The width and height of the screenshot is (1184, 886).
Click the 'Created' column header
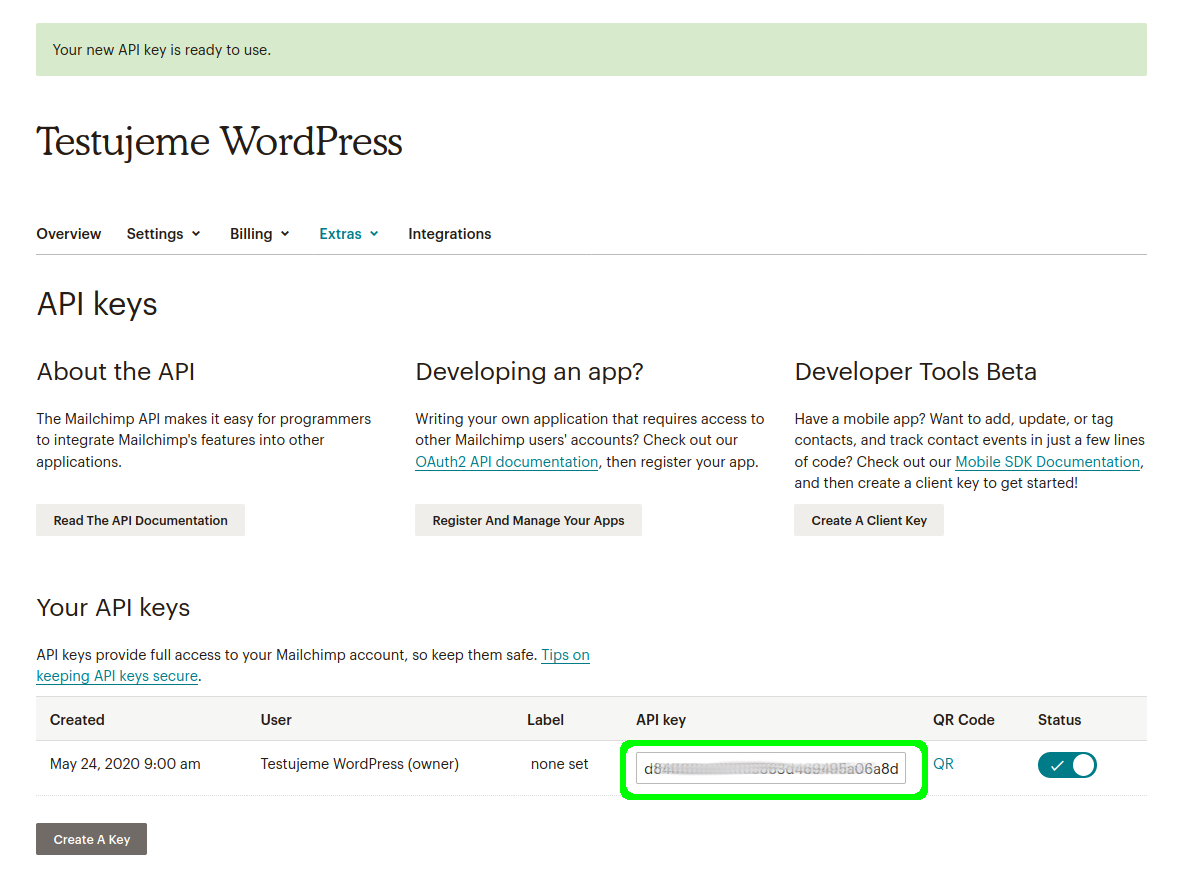pos(77,720)
